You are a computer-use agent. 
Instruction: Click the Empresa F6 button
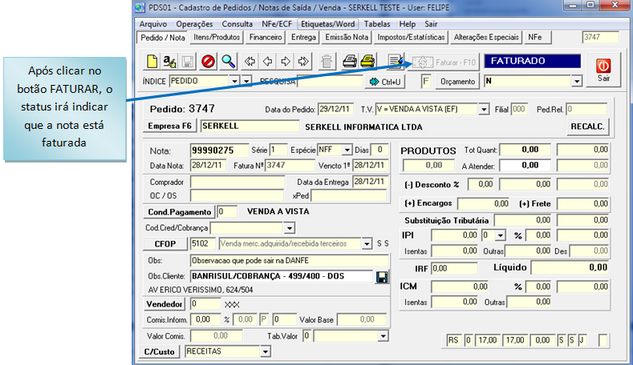pyautogui.click(x=170, y=126)
